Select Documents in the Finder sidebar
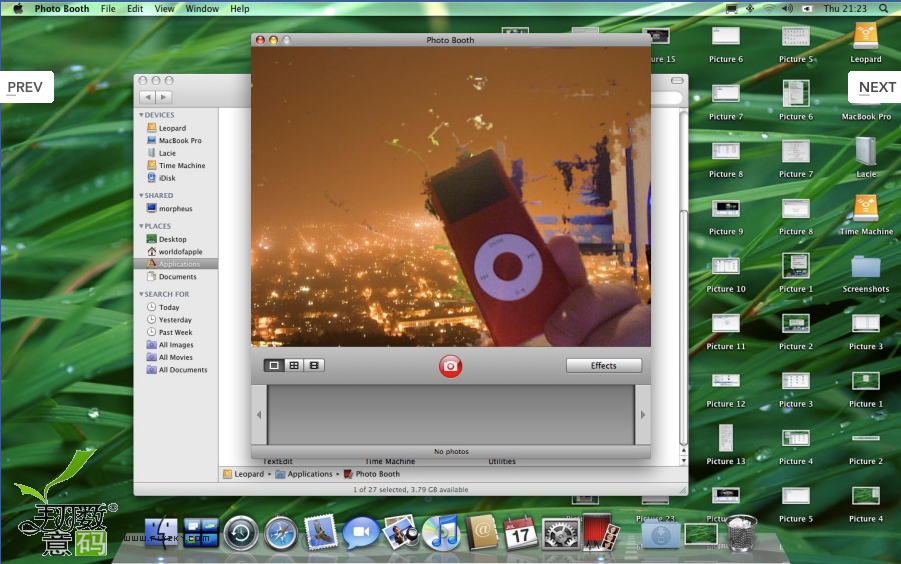The image size is (901, 564). [x=176, y=277]
